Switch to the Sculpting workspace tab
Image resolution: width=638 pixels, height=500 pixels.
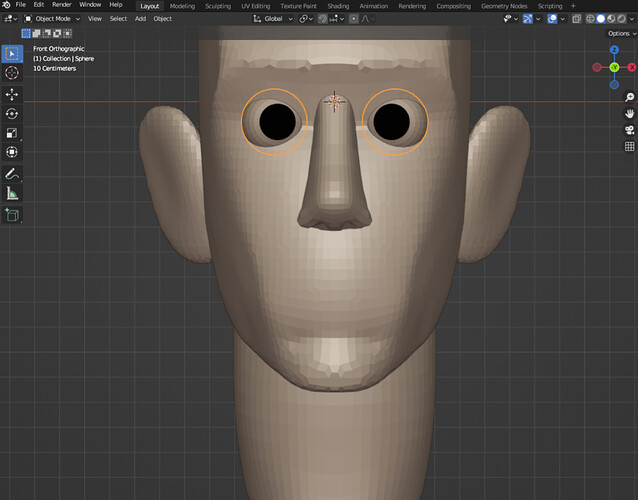coord(218,6)
